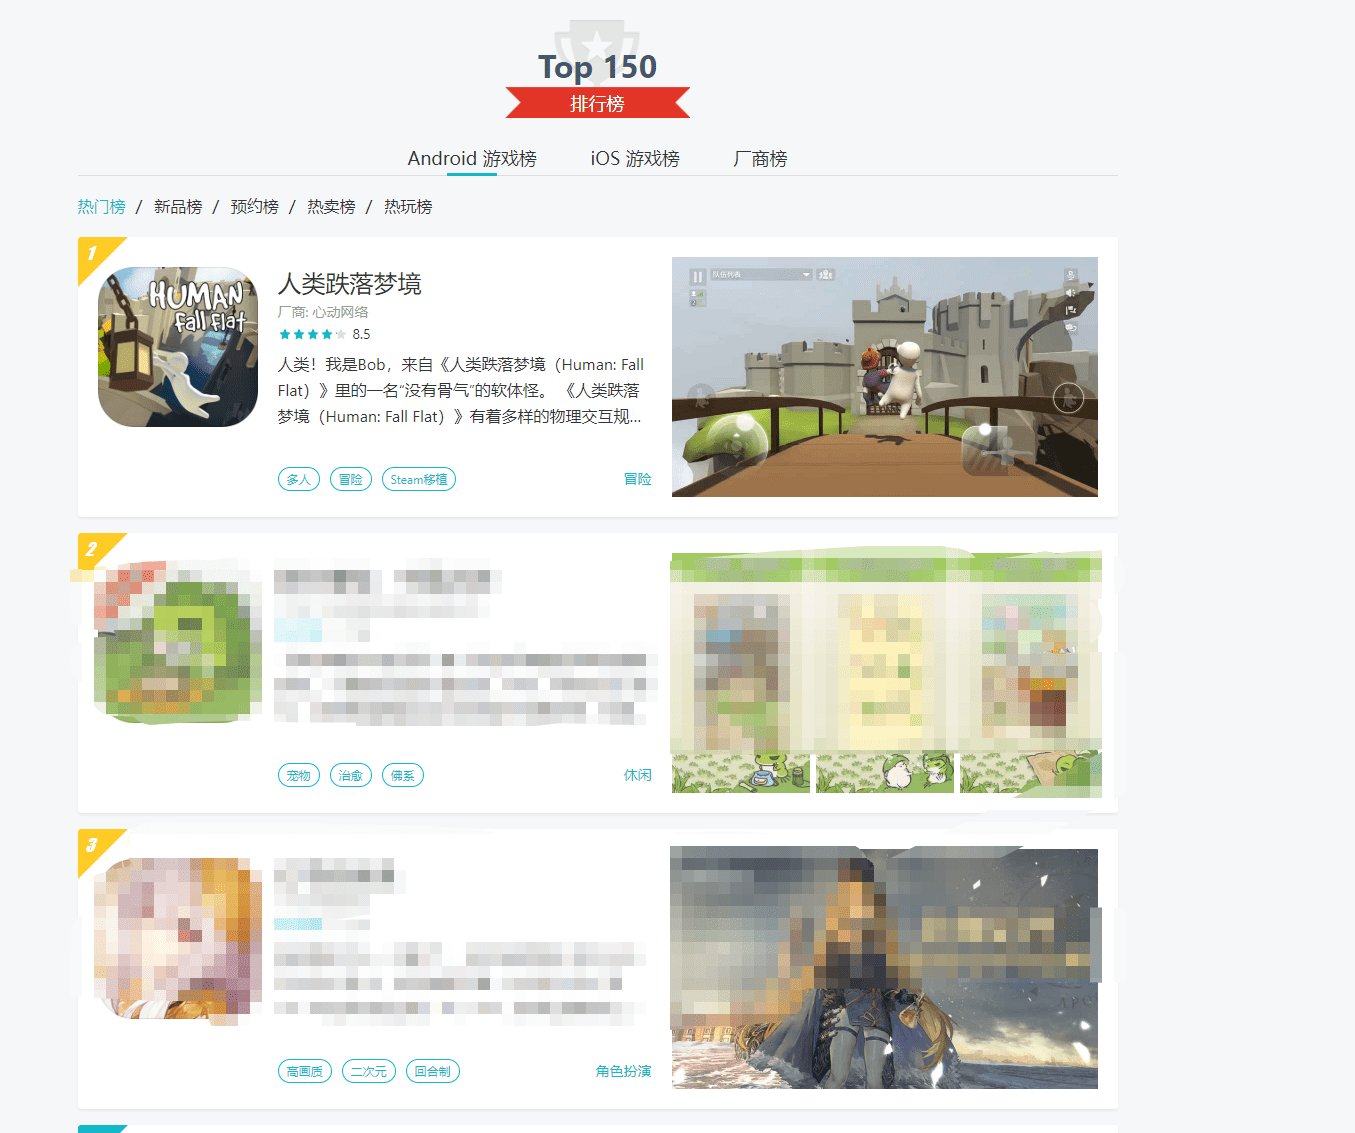1355x1133 pixels.
Task: Open the 休闲 category link
Action: (638, 775)
